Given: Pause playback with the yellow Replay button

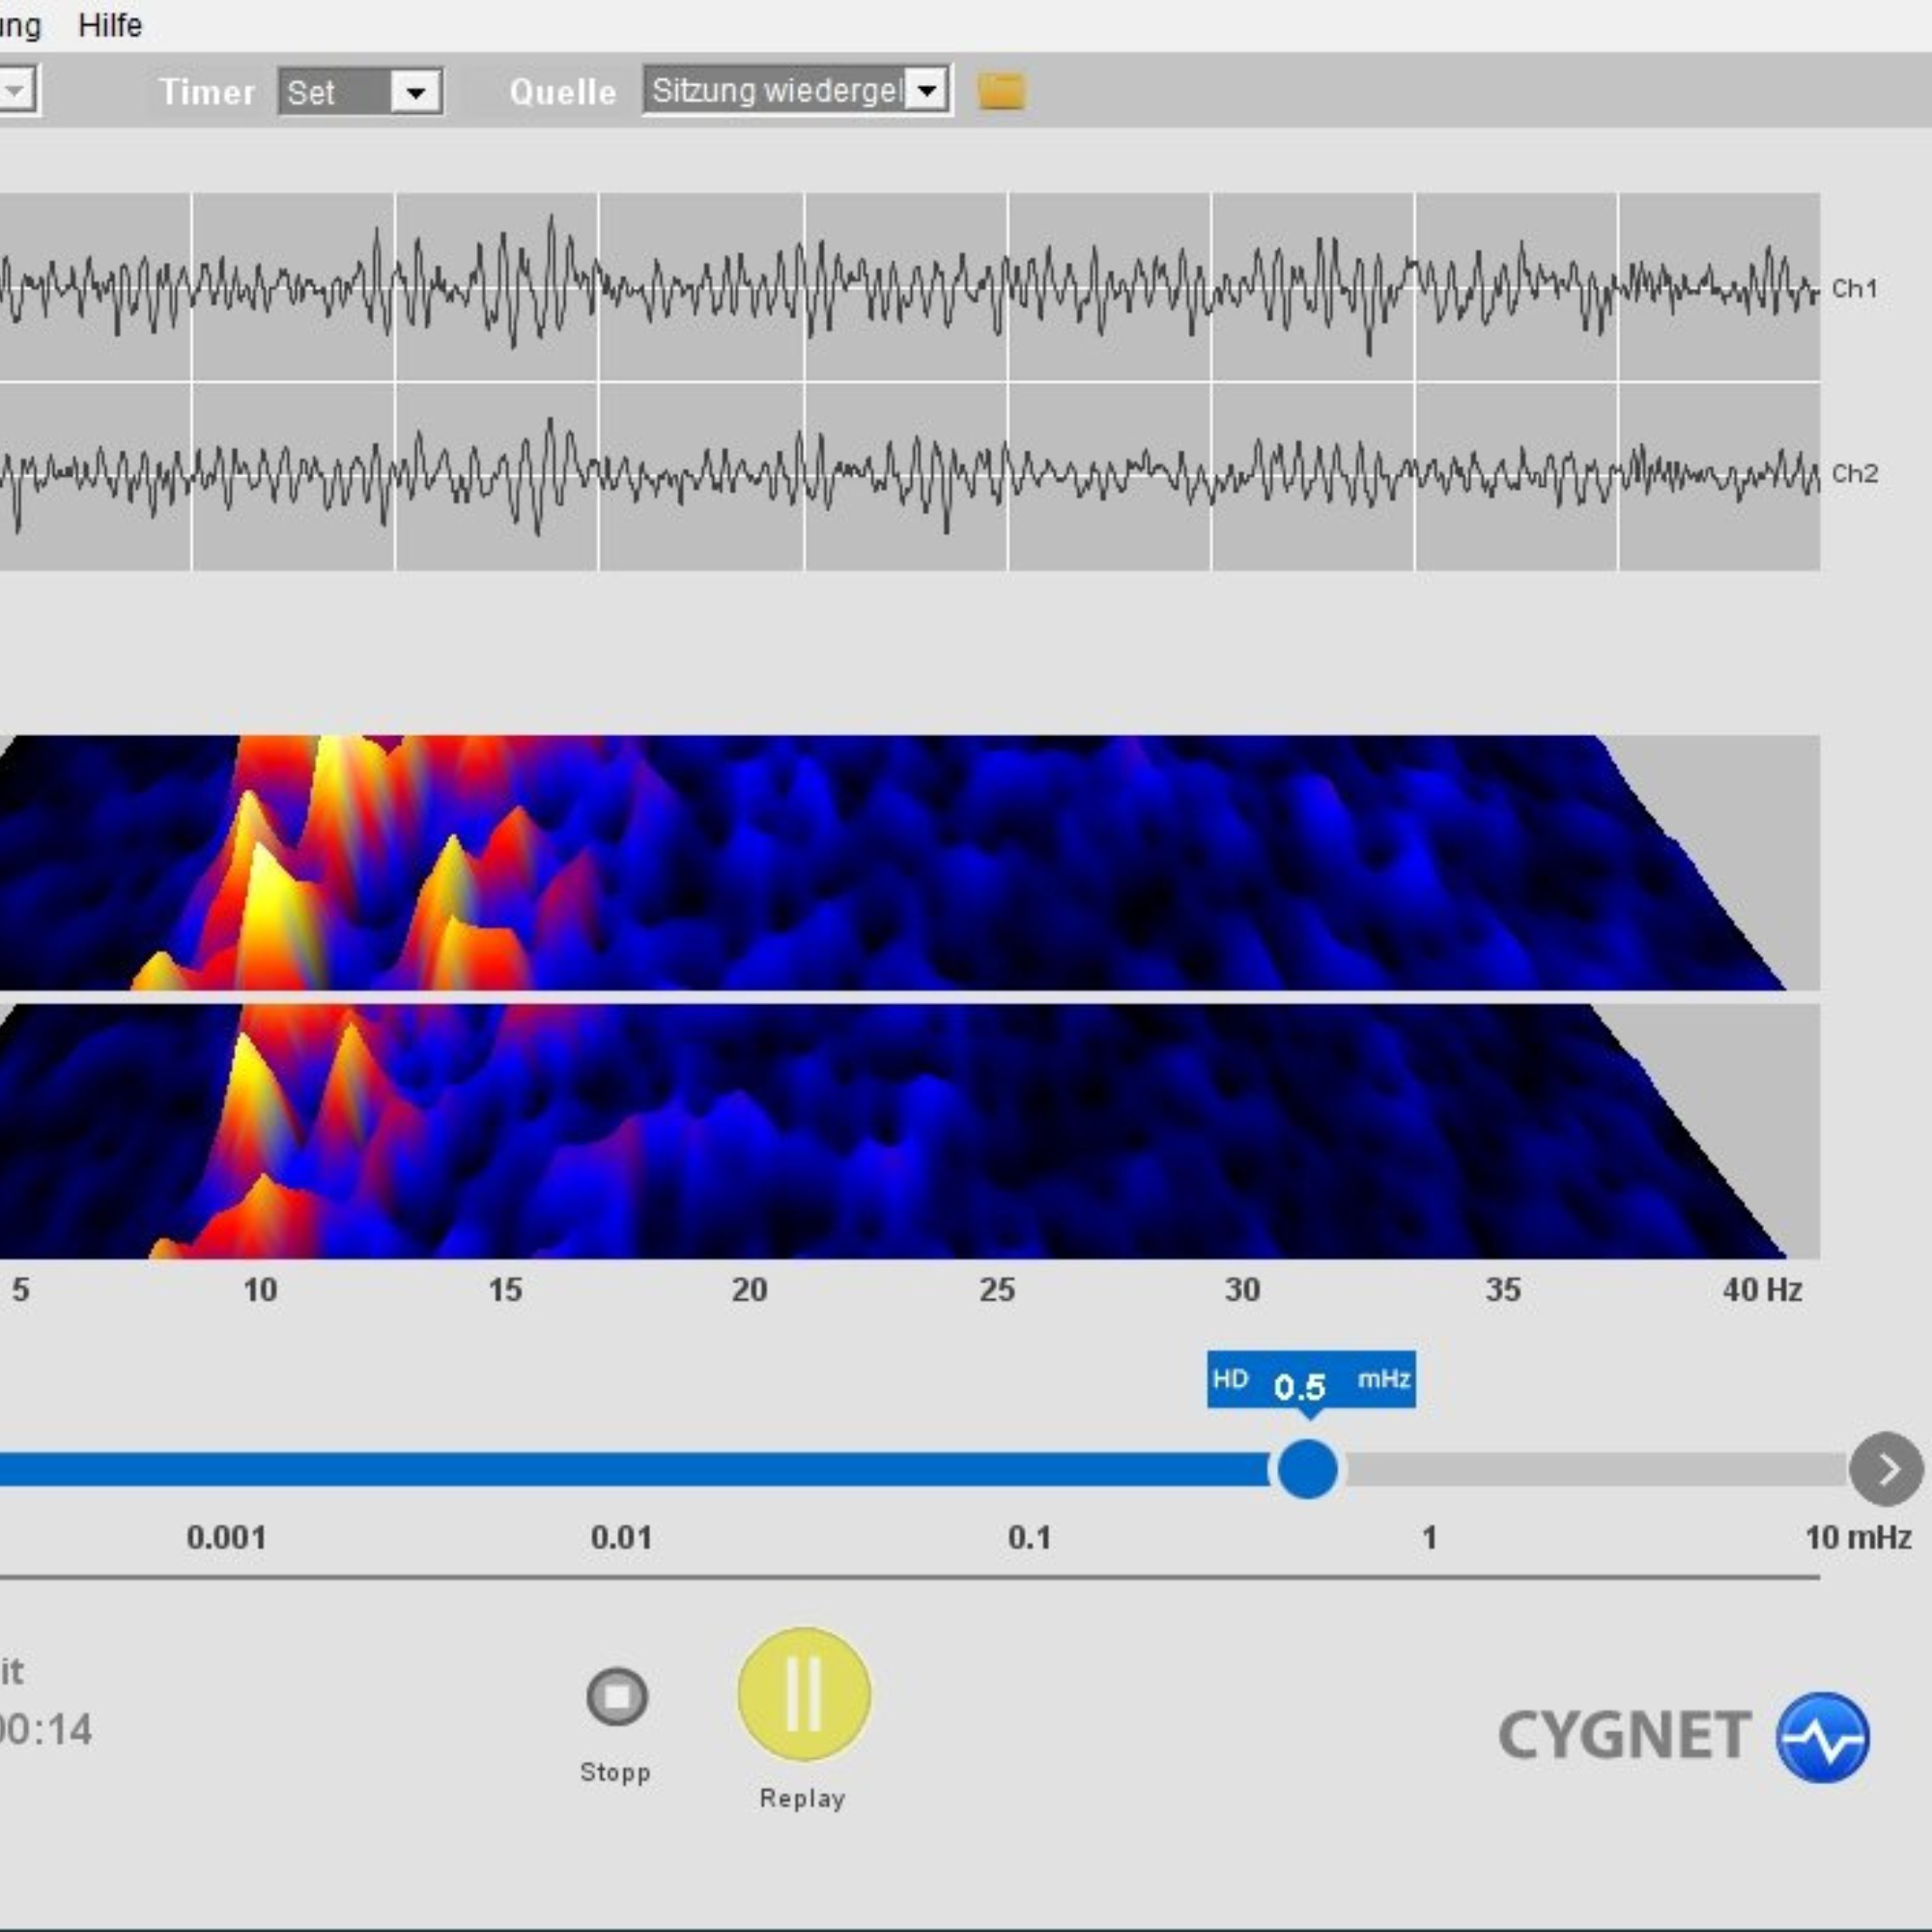Looking at the screenshot, I should [804, 1694].
